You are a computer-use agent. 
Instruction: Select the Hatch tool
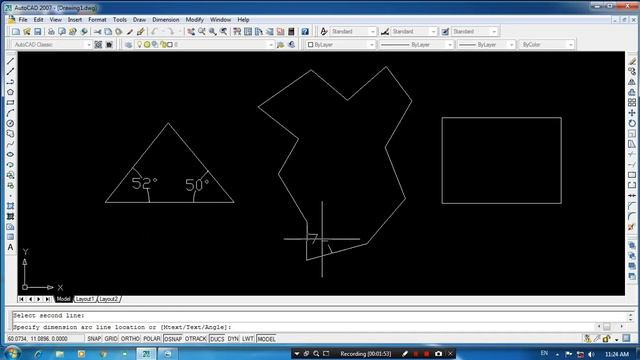click(x=11, y=206)
